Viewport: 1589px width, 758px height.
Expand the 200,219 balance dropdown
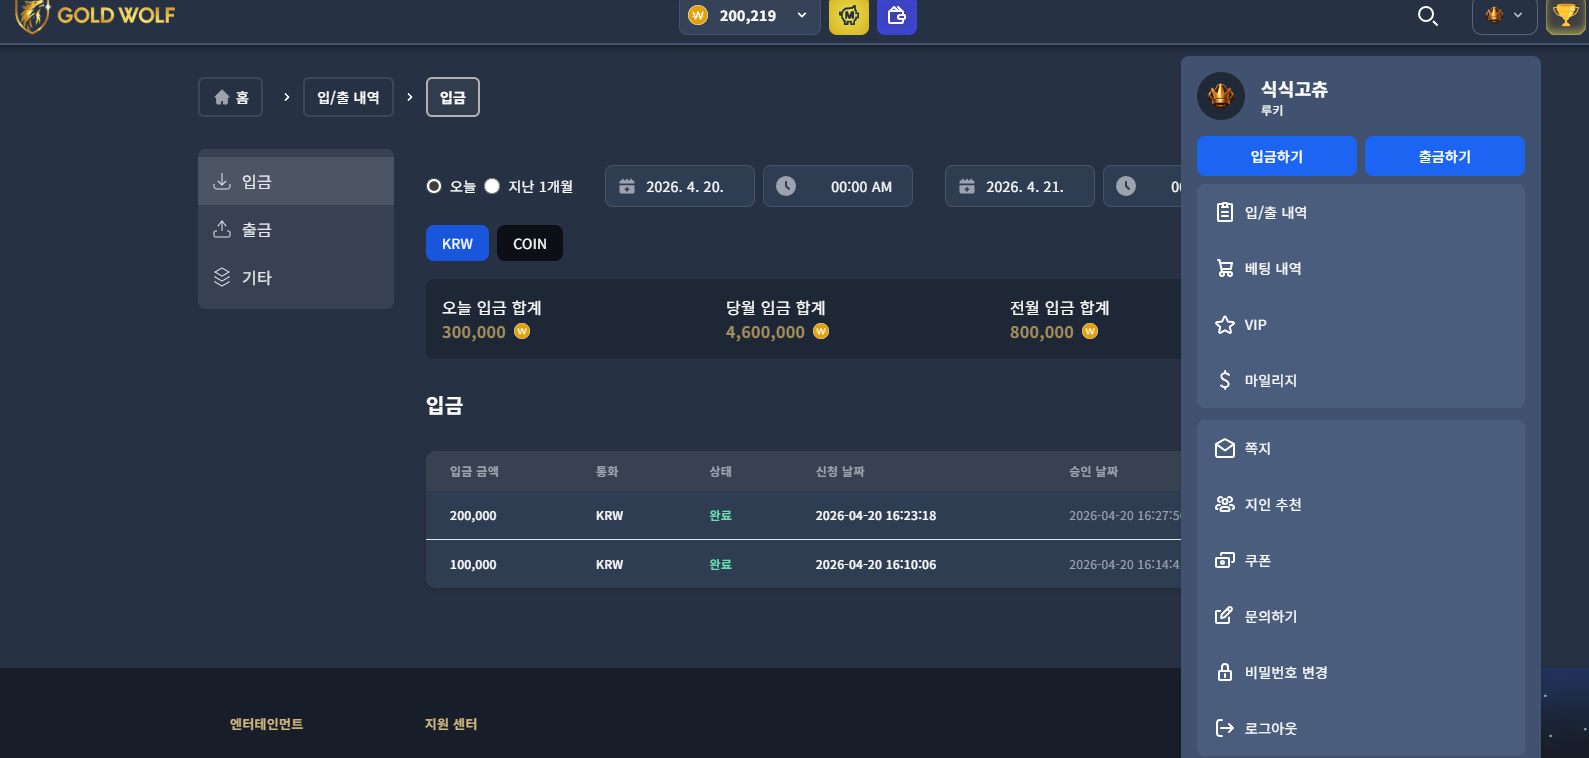[750, 16]
